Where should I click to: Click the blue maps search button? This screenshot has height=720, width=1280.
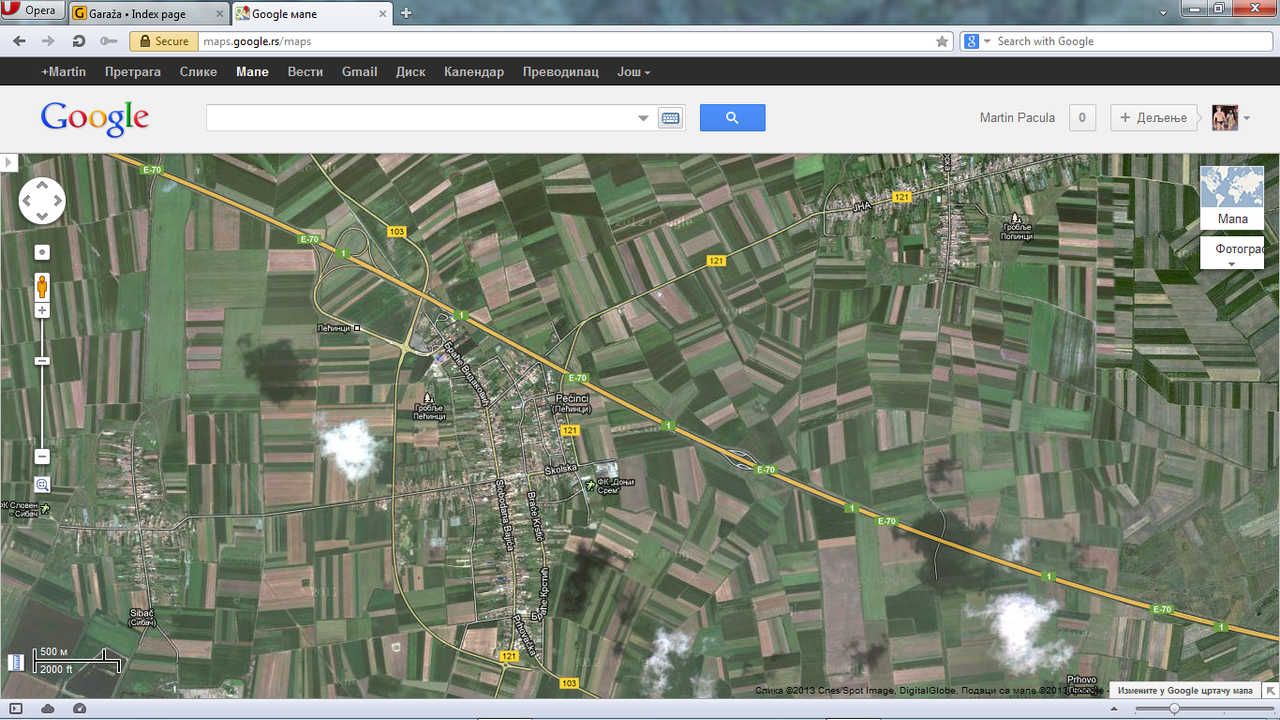[732, 118]
